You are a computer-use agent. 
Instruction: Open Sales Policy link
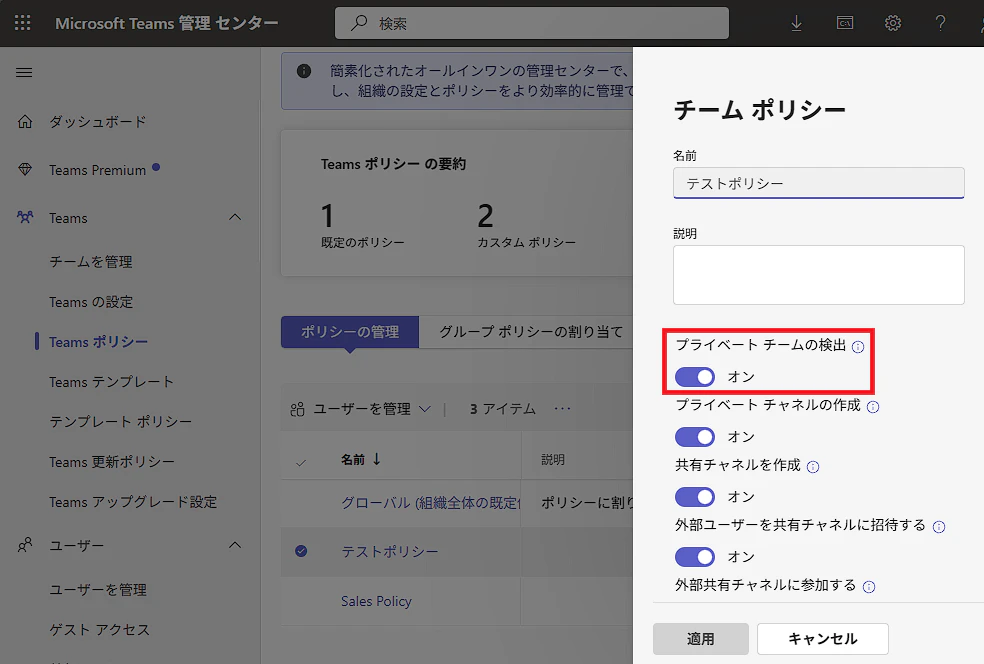click(x=376, y=601)
